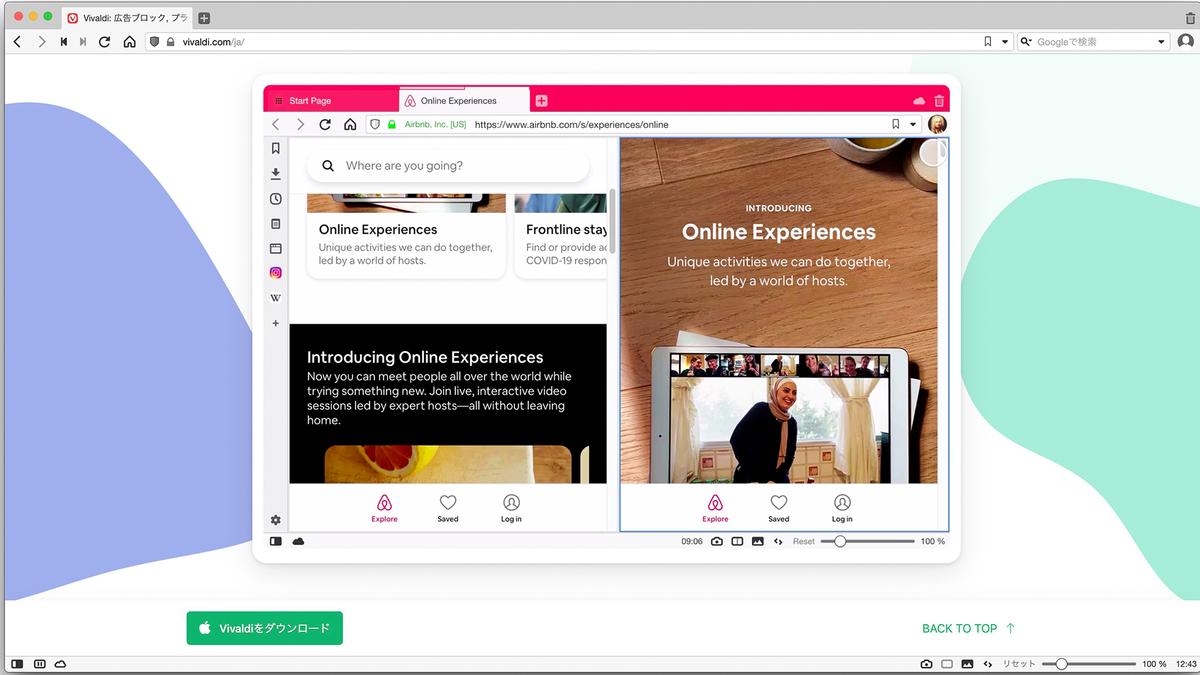Click the Fast Forward button in outer toolbar
Screen dimensions: 1200x675
[83, 42]
